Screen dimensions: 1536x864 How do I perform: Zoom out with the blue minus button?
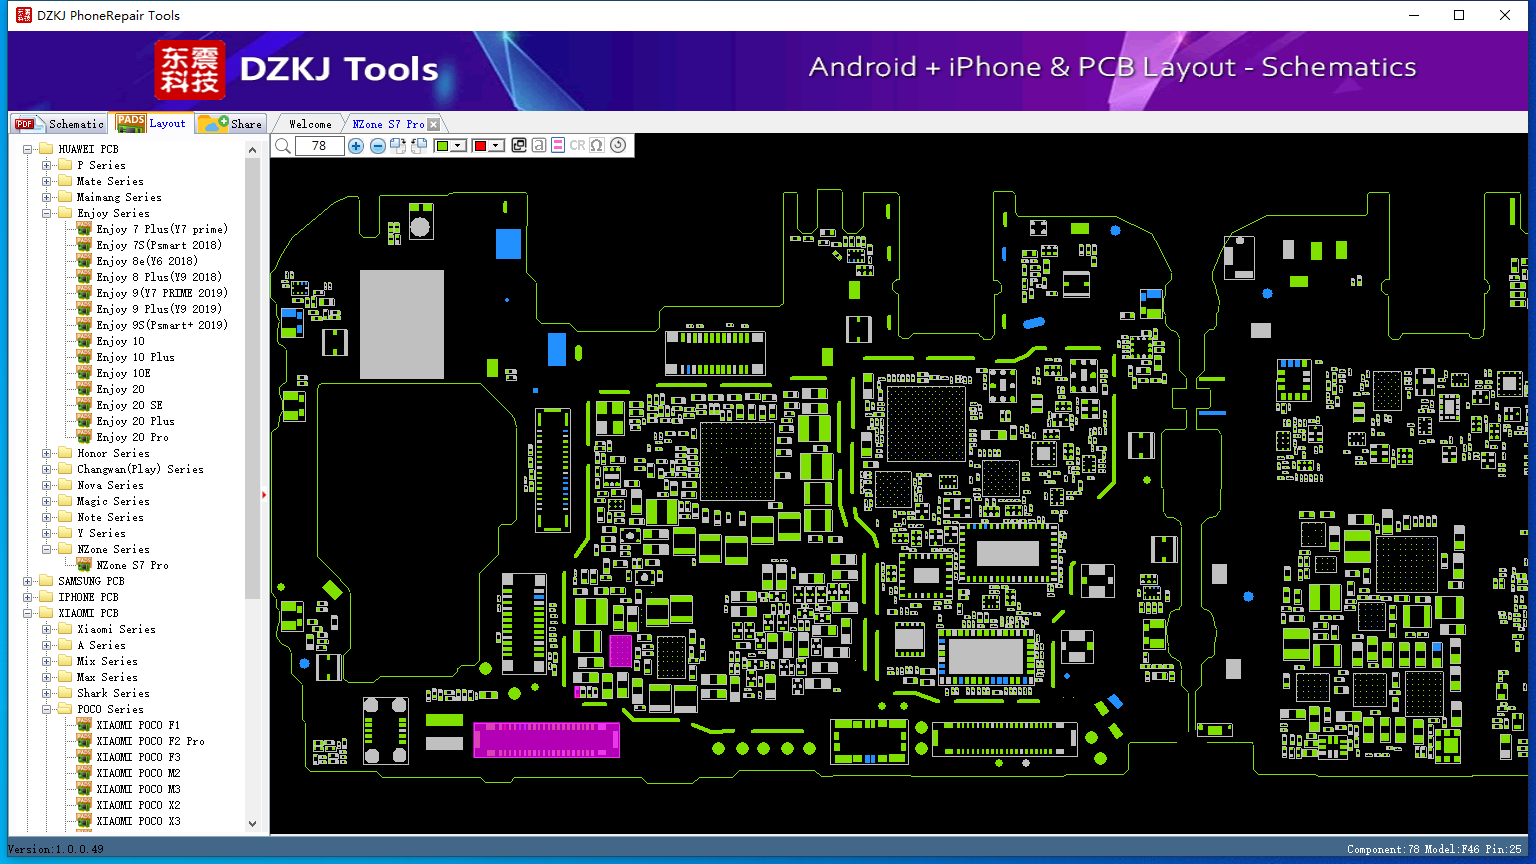tap(377, 146)
